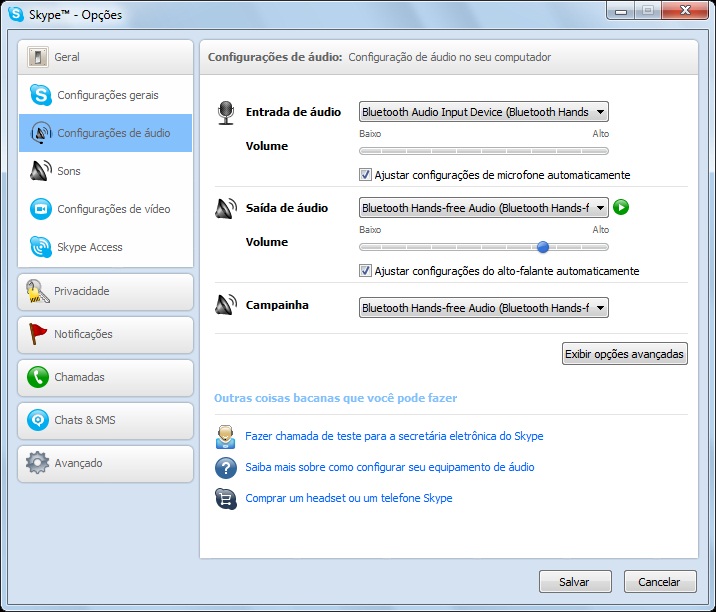
Task: Click the shopping cart icon
Action: 226,499
